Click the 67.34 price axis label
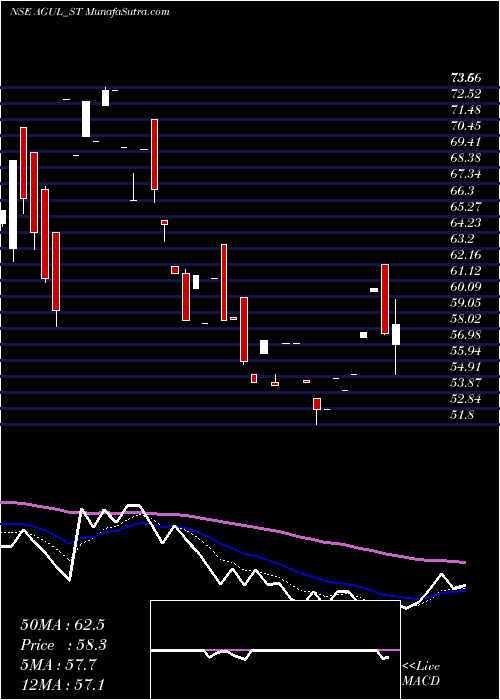Image resolution: width=500 pixels, height=700 pixels. 466,175
